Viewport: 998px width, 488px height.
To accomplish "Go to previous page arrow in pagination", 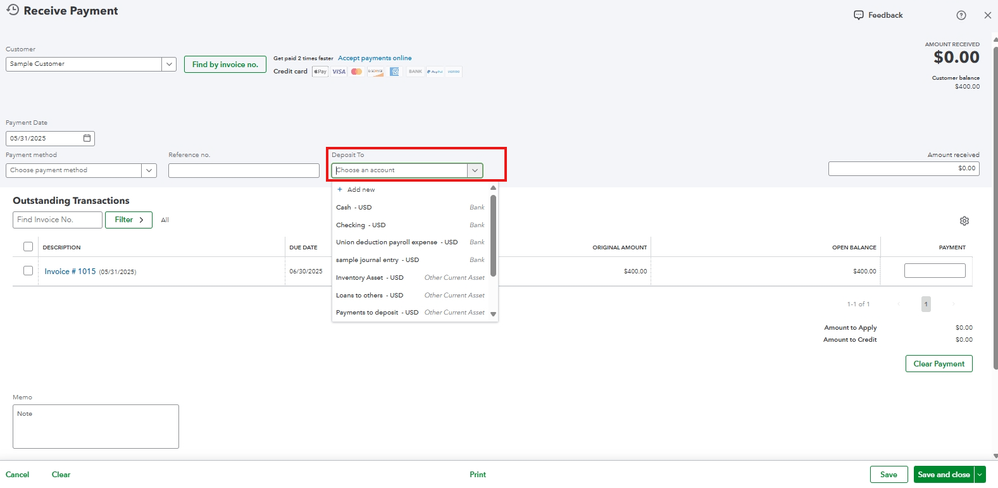I will (898, 304).
